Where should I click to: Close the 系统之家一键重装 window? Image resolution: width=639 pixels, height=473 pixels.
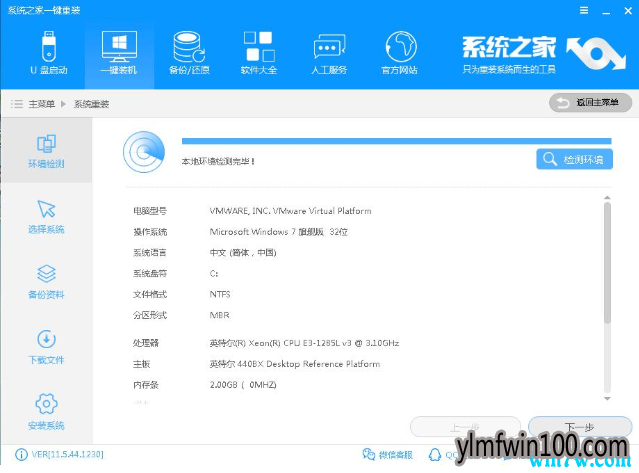(628, 11)
